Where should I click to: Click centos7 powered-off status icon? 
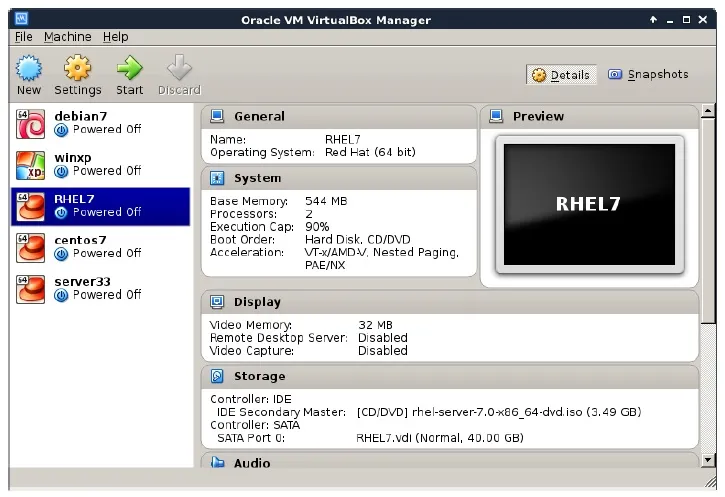coord(61,254)
